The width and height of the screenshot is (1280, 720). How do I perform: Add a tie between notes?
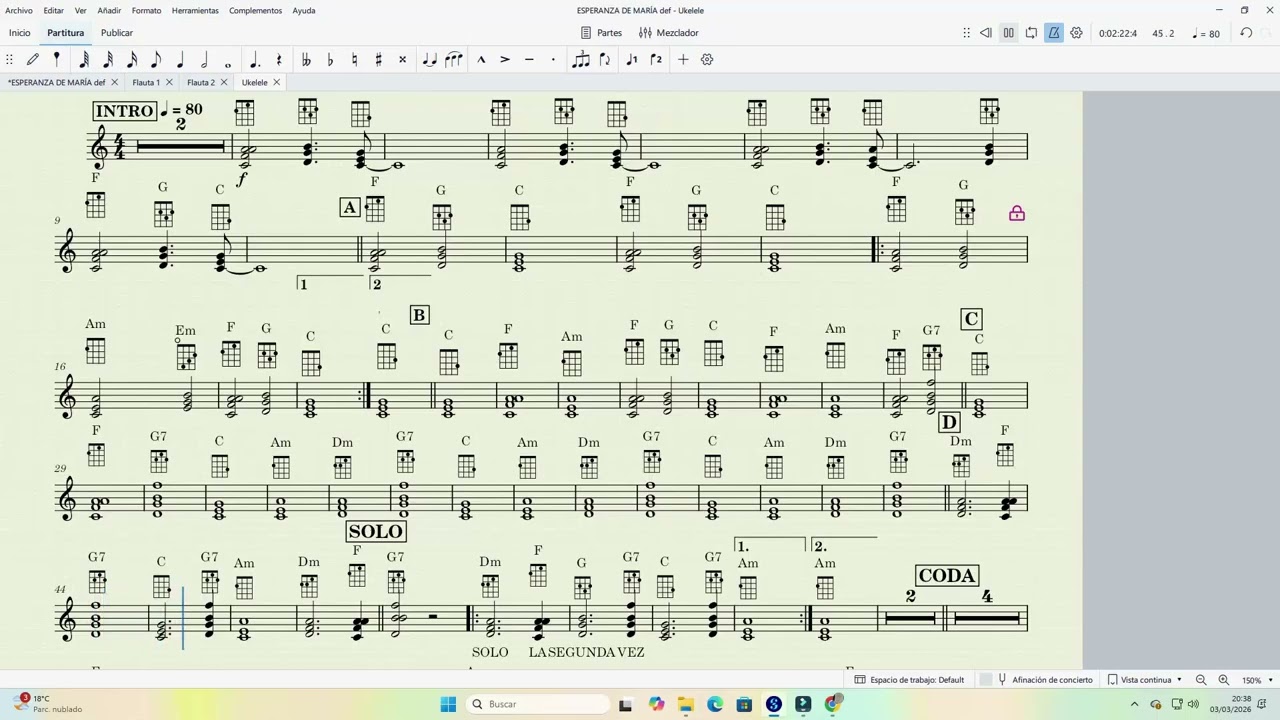[x=430, y=60]
